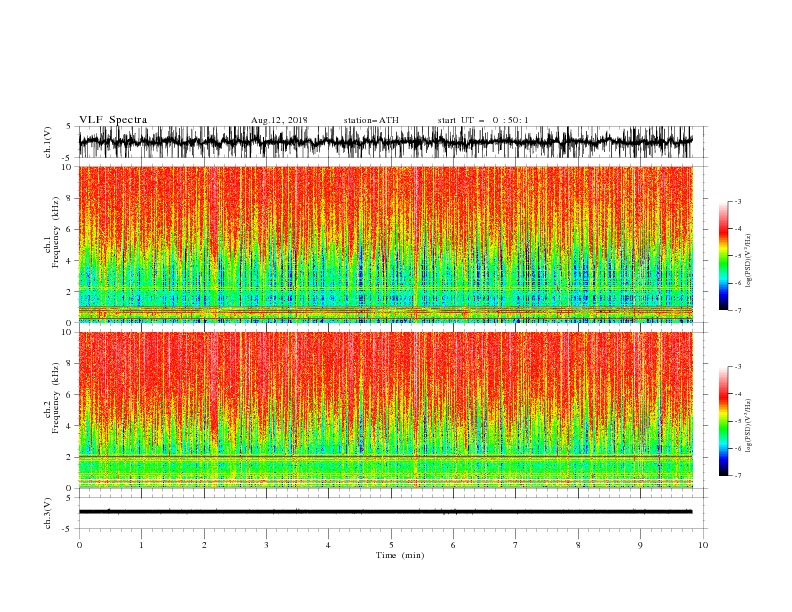This screenshot has height=612, width=792.
Task: Click the ch.1 voltage waveform plot
Action: click(385, 142)
